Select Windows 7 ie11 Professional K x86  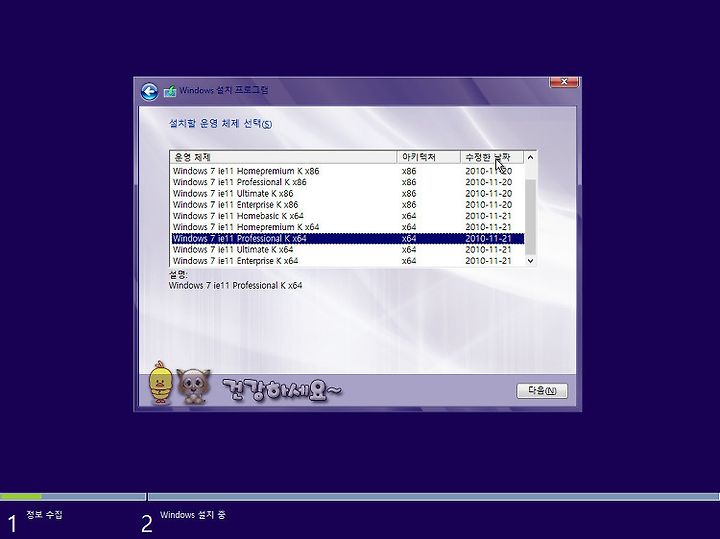[348, 182]
